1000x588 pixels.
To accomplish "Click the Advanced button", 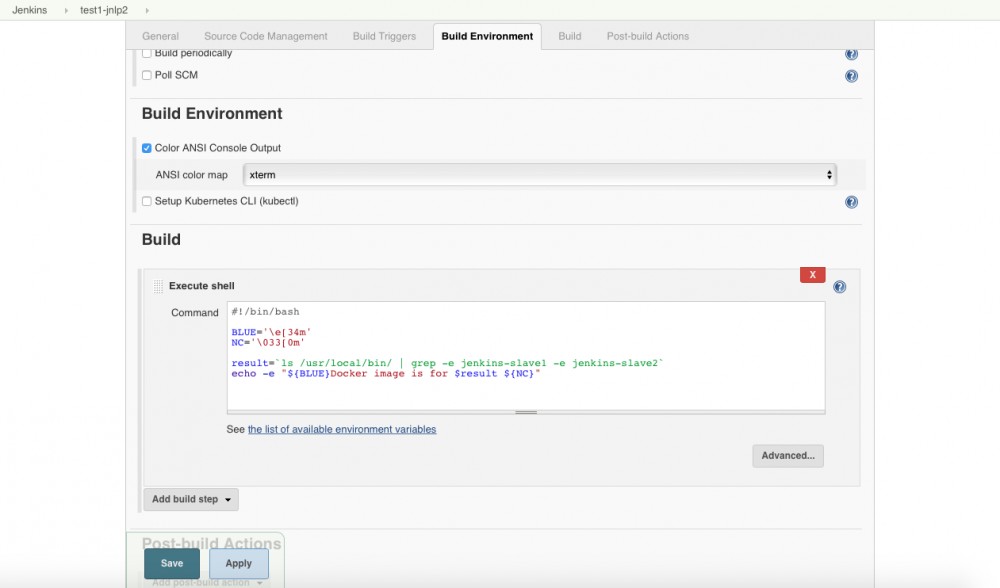I will click(787, 456).
